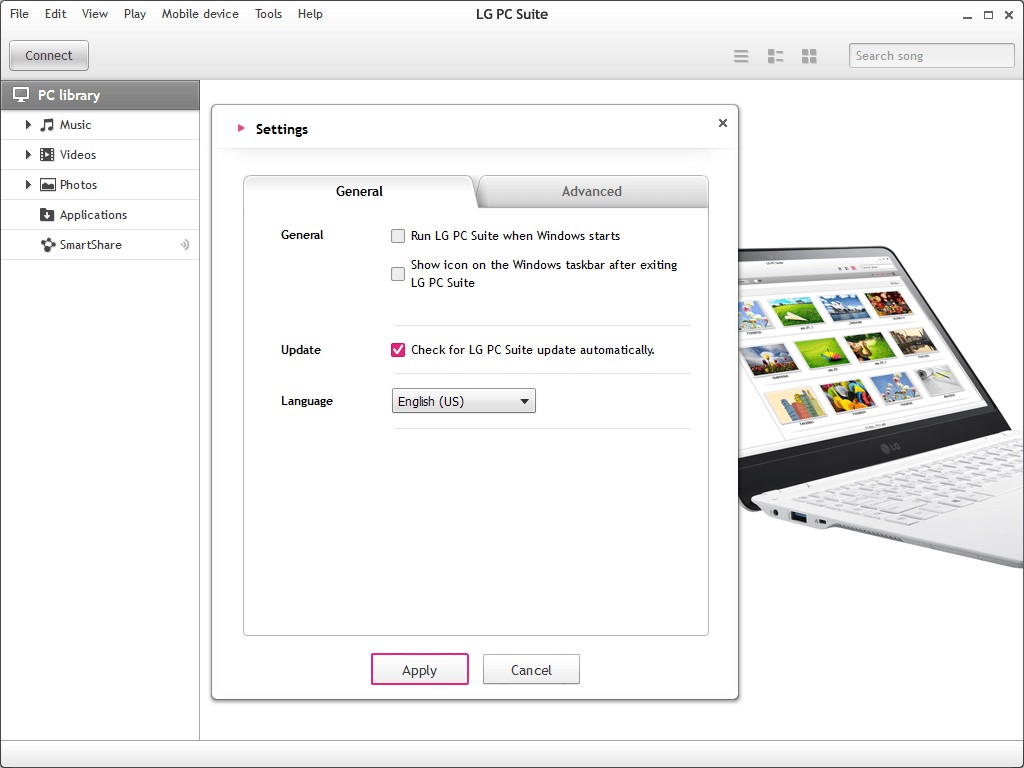The image size is (1024, 768).
Task: Enable Show icon on Windows taskbar checkbox
Action: point(398,273)
